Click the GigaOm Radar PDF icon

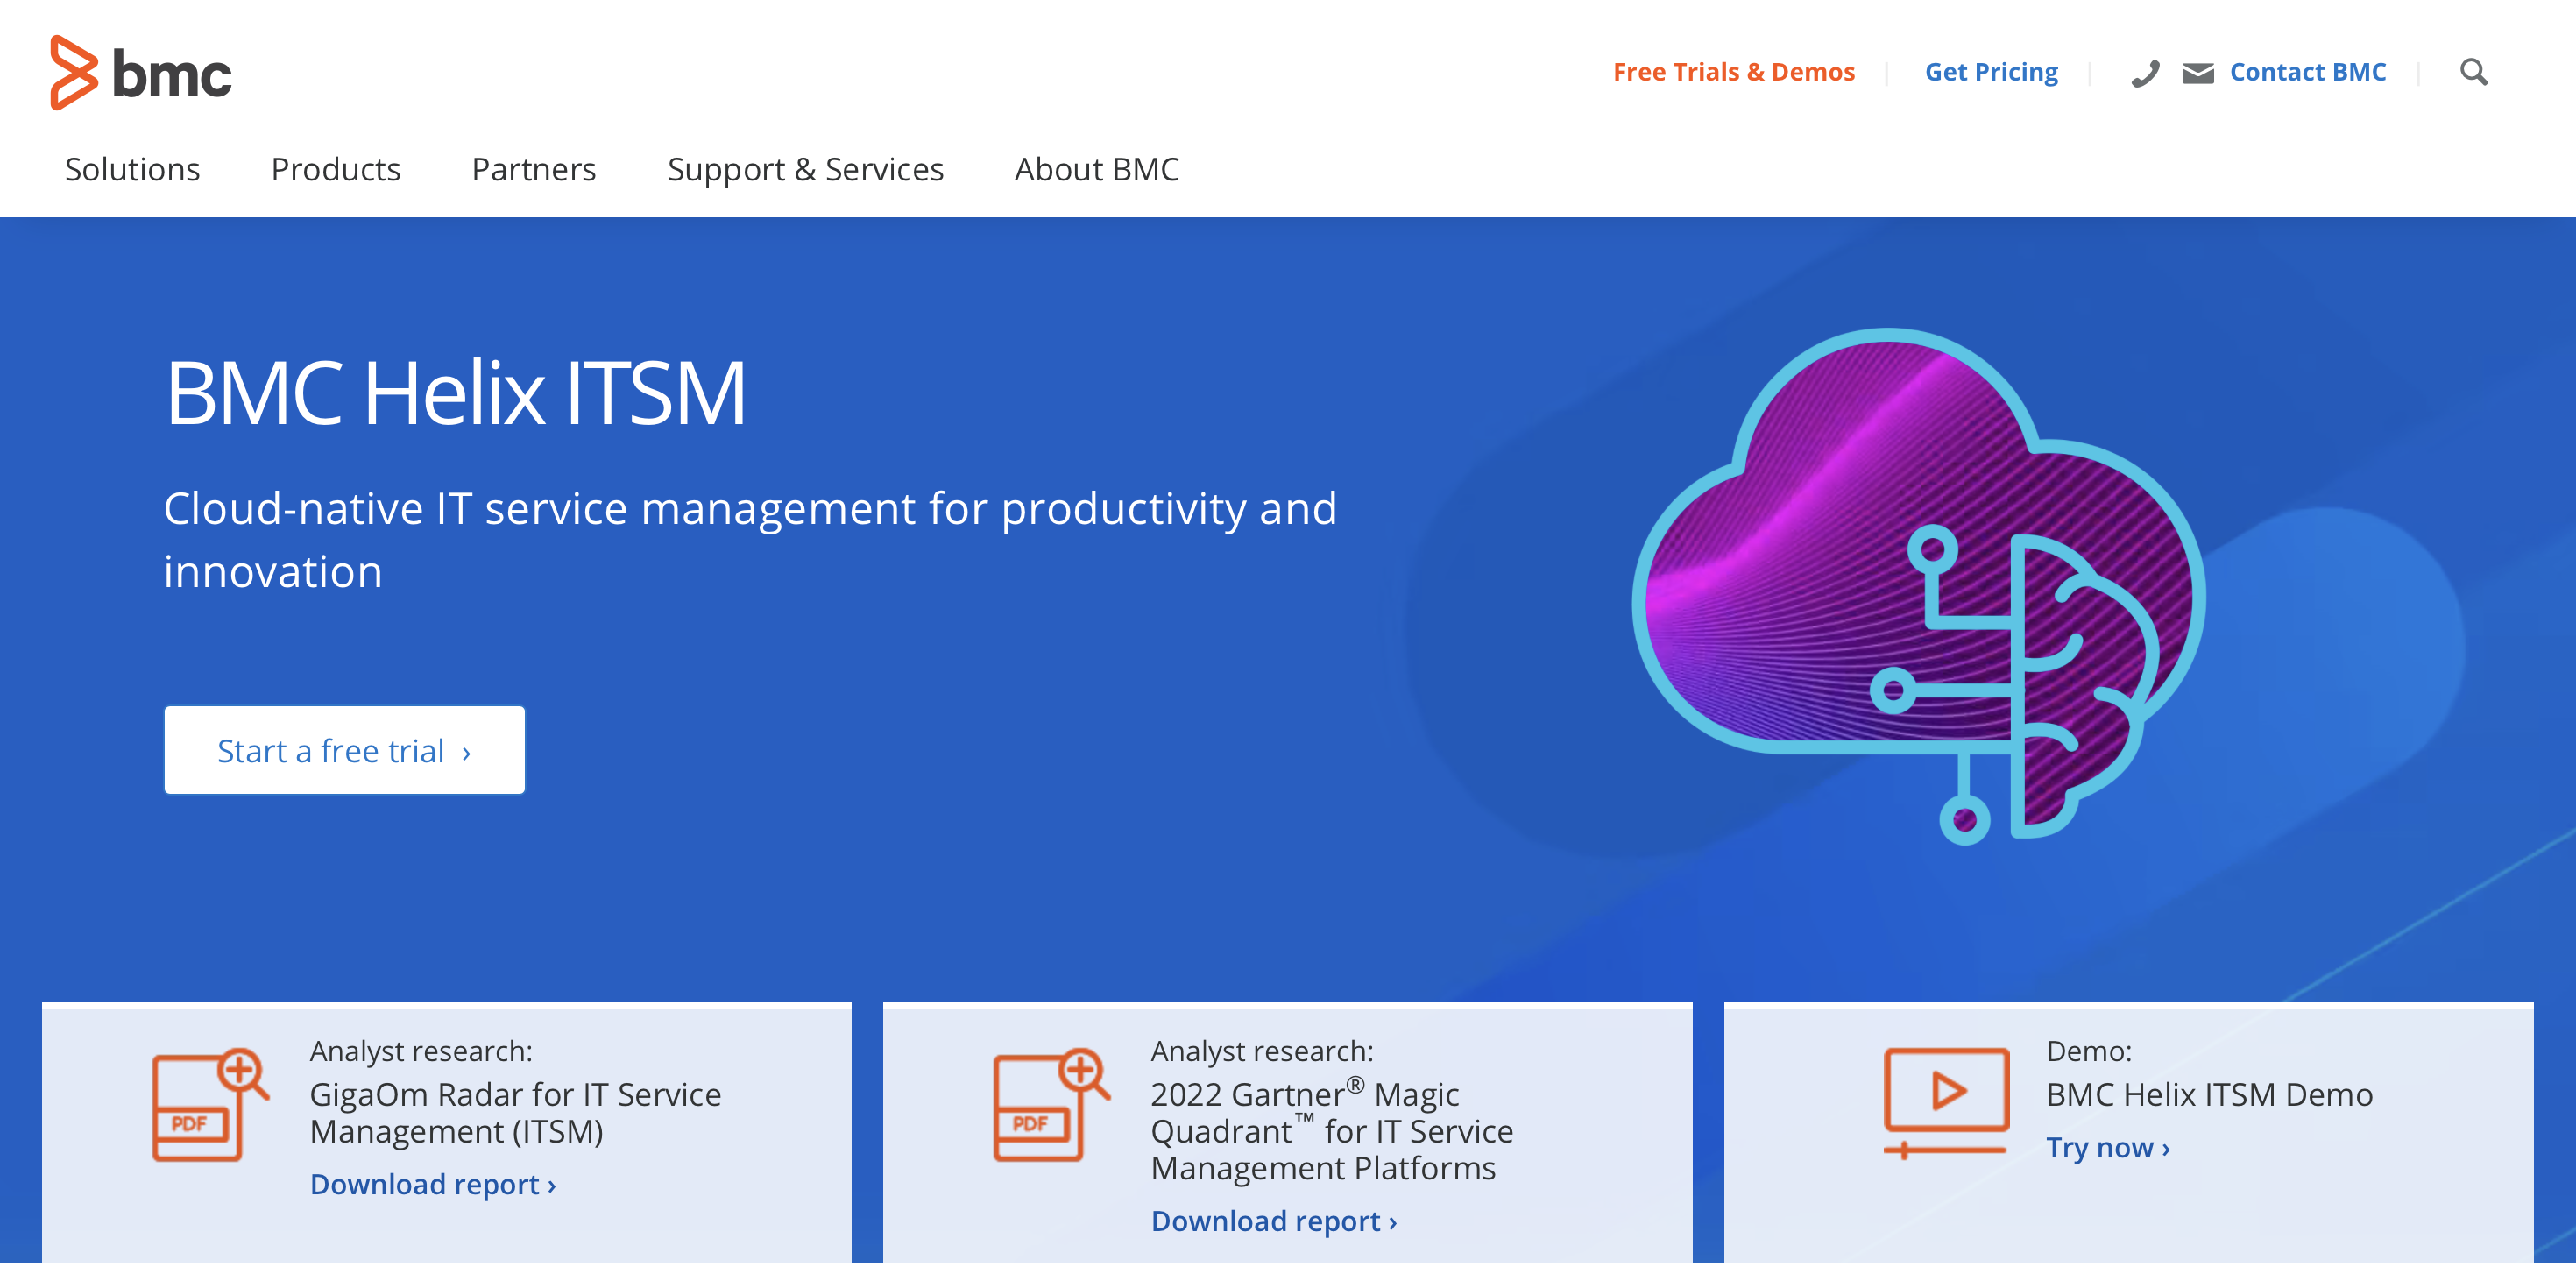coord(210,1105)
